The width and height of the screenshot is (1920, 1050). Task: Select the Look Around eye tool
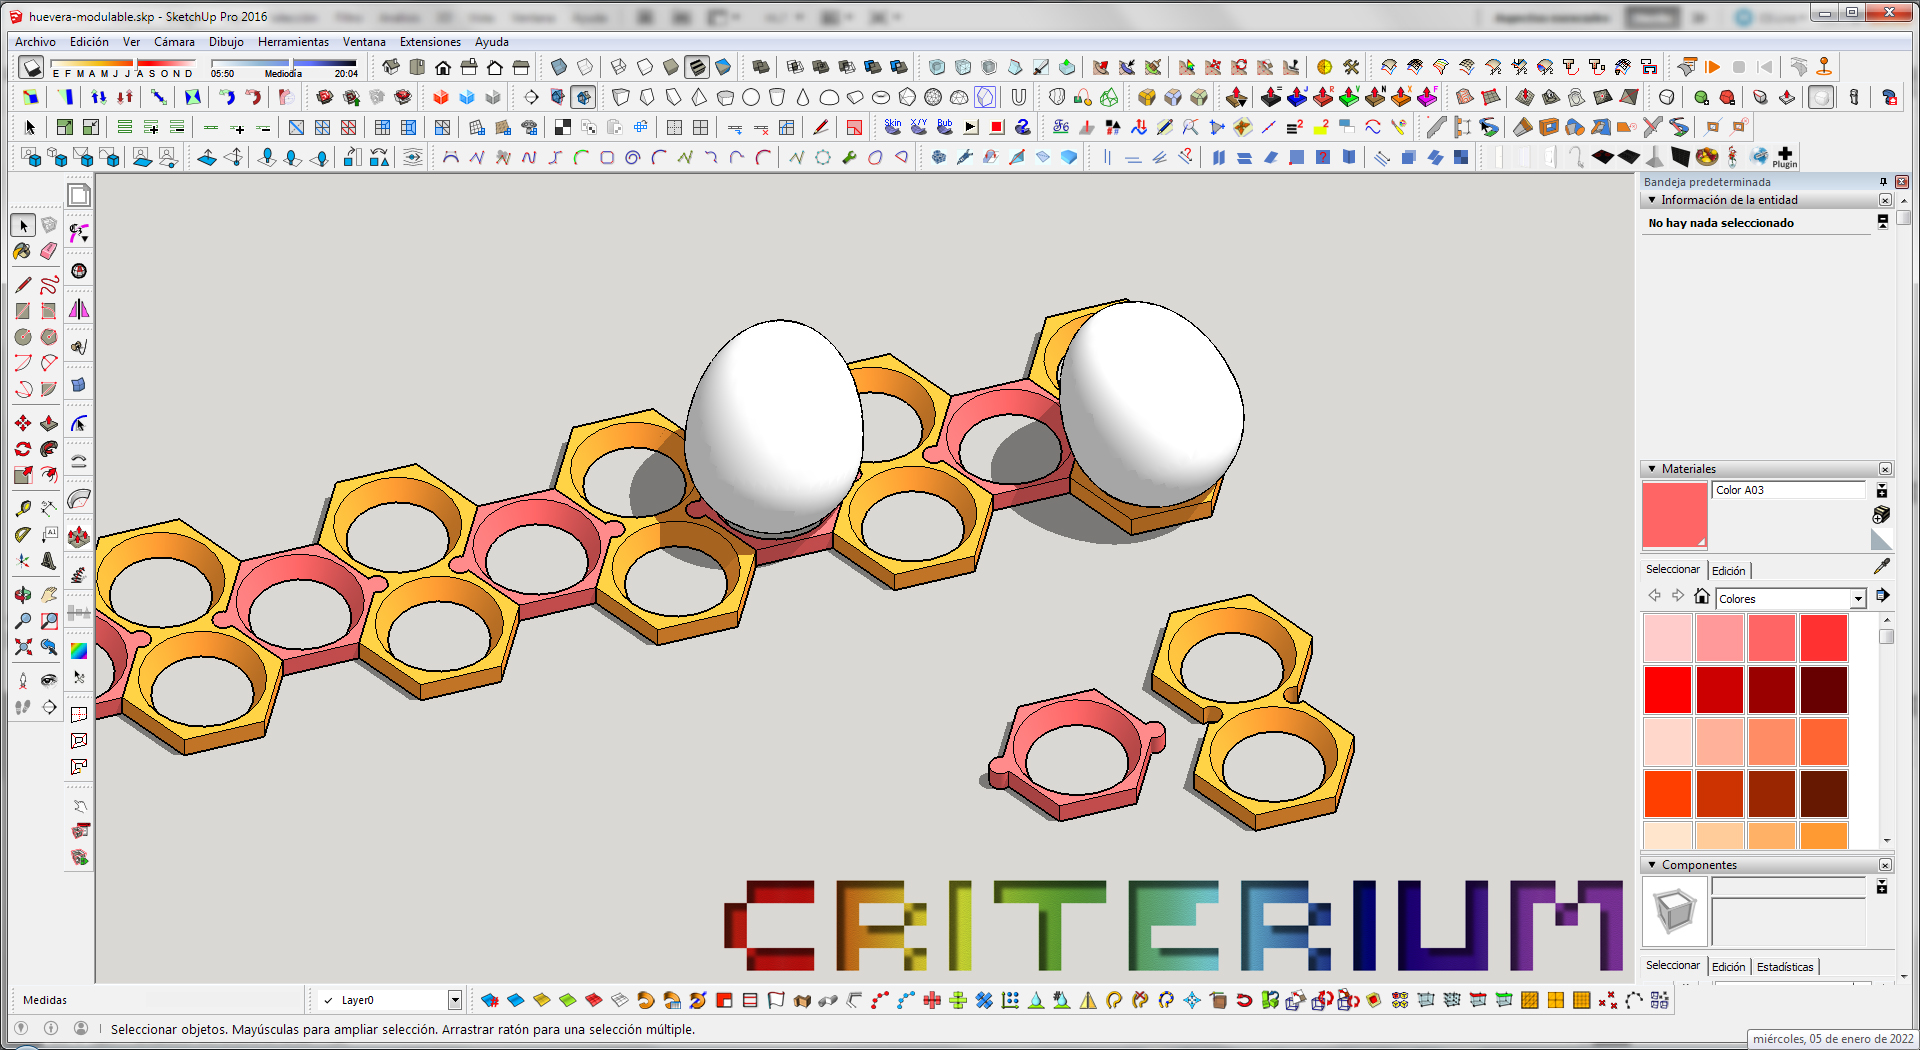[49, 681]
